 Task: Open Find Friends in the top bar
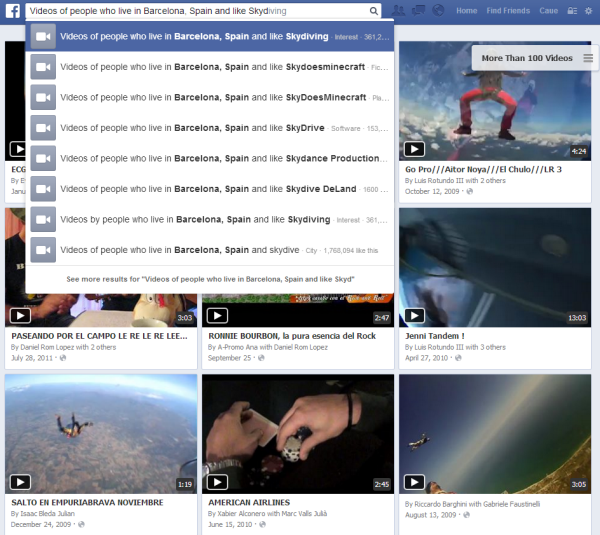tap(507, 11)
